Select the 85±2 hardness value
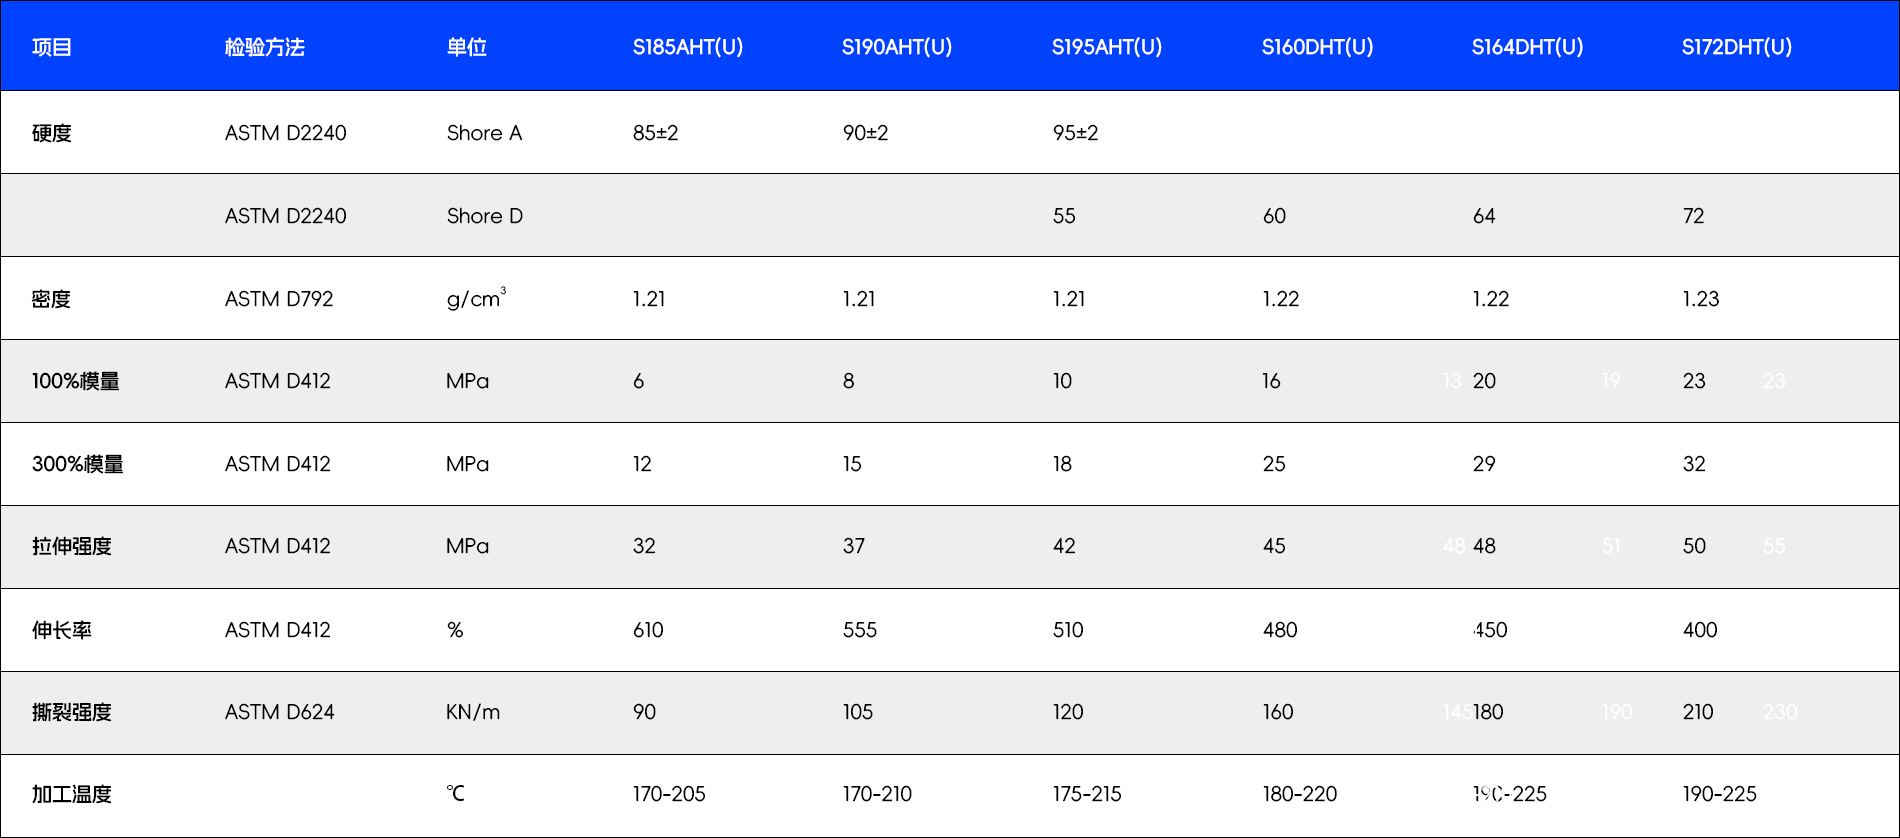1900x838 pixels. tap(655, 133)
